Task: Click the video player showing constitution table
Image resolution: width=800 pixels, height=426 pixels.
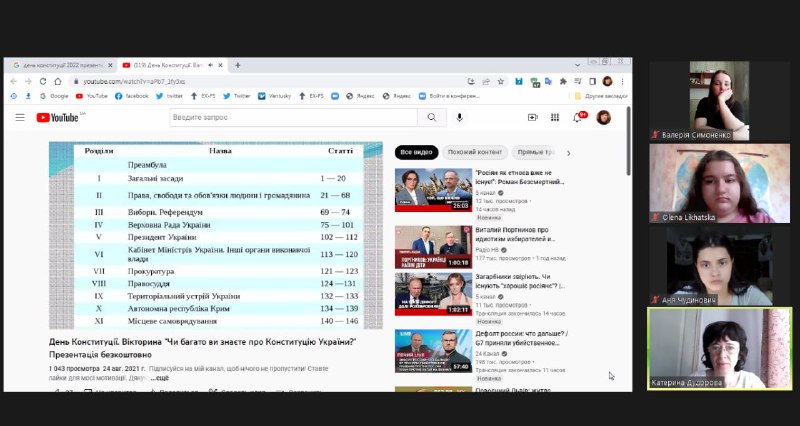Action: pos(216,235)
